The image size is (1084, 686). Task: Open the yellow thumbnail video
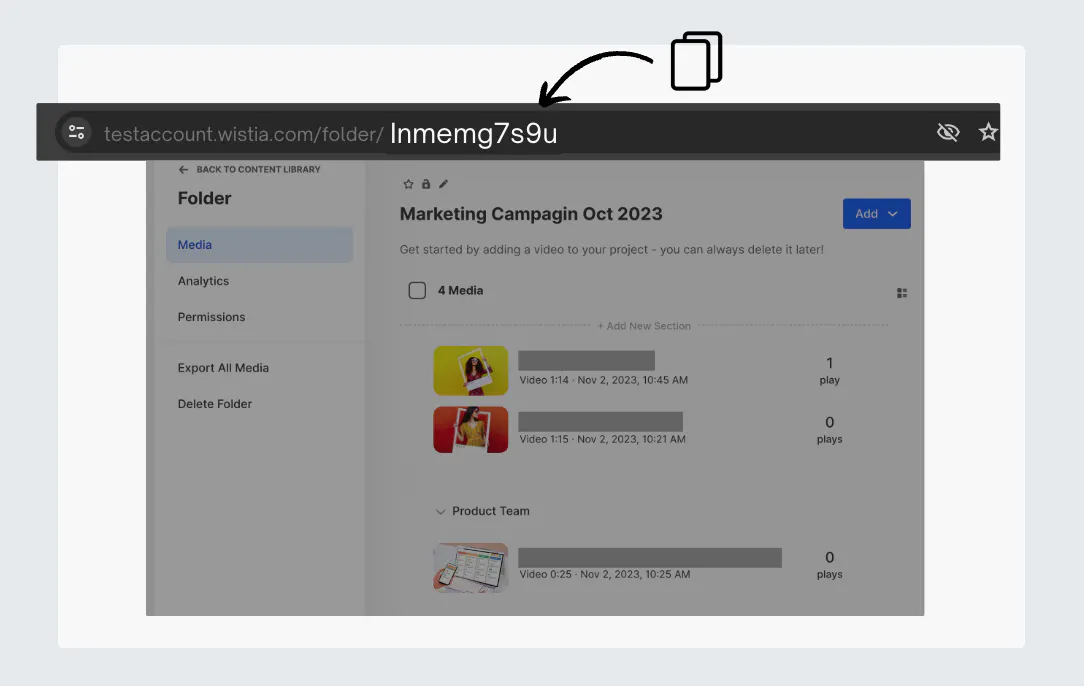coord(471,371)
